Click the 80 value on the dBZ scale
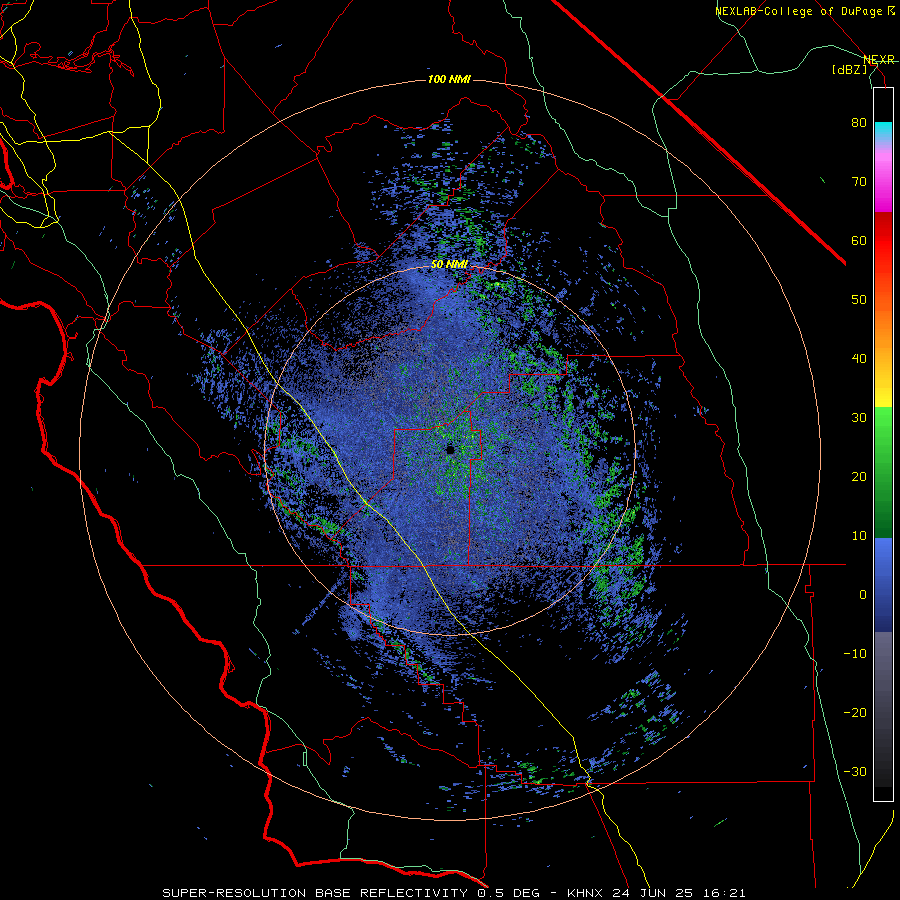This screenshot has height=900, width=900. coord(859,123)
